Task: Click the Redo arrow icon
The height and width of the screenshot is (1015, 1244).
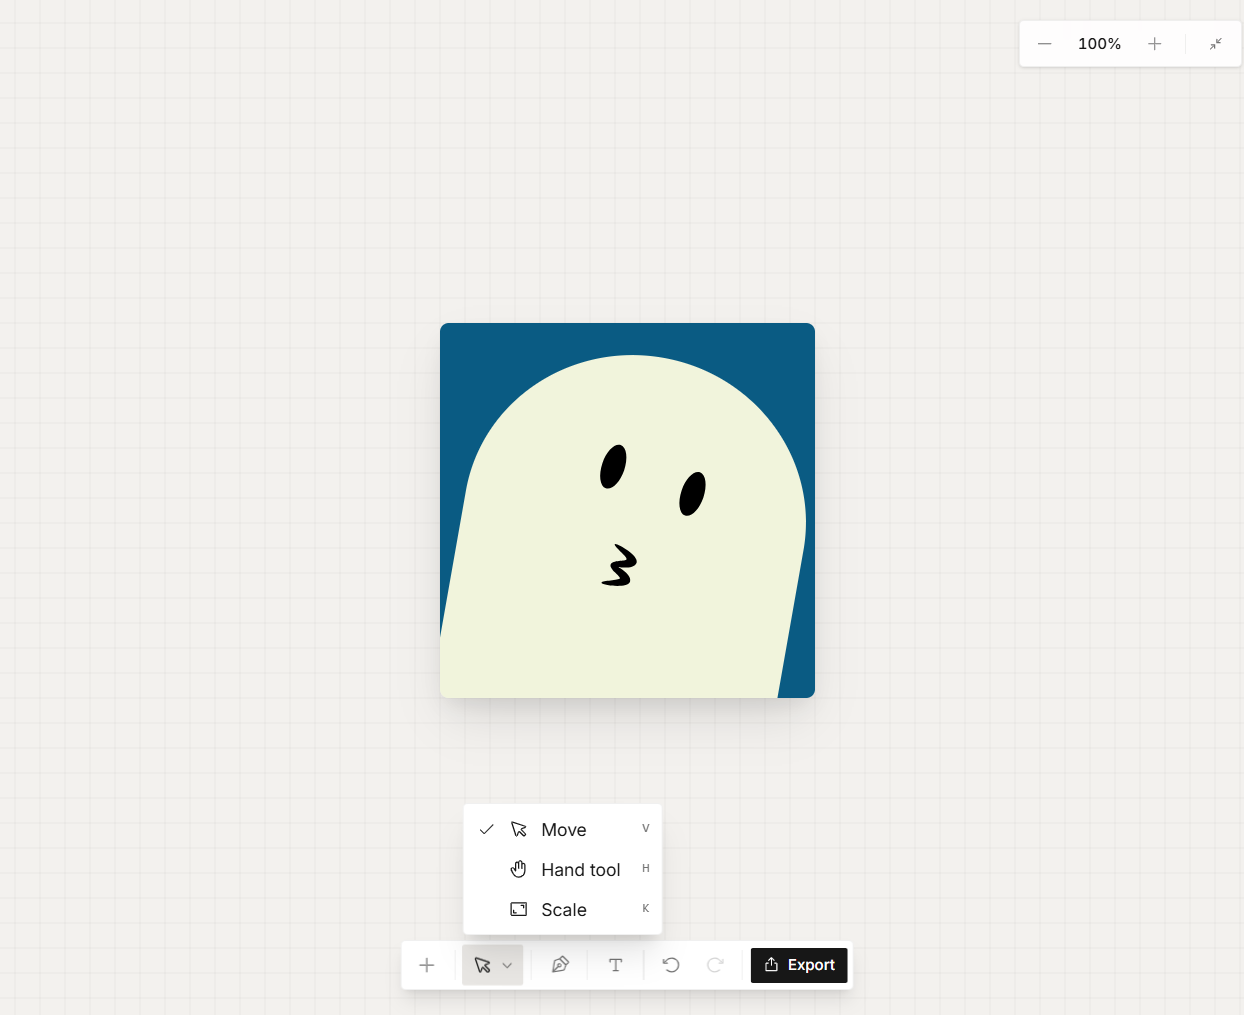Action: (x=715, y=965)
